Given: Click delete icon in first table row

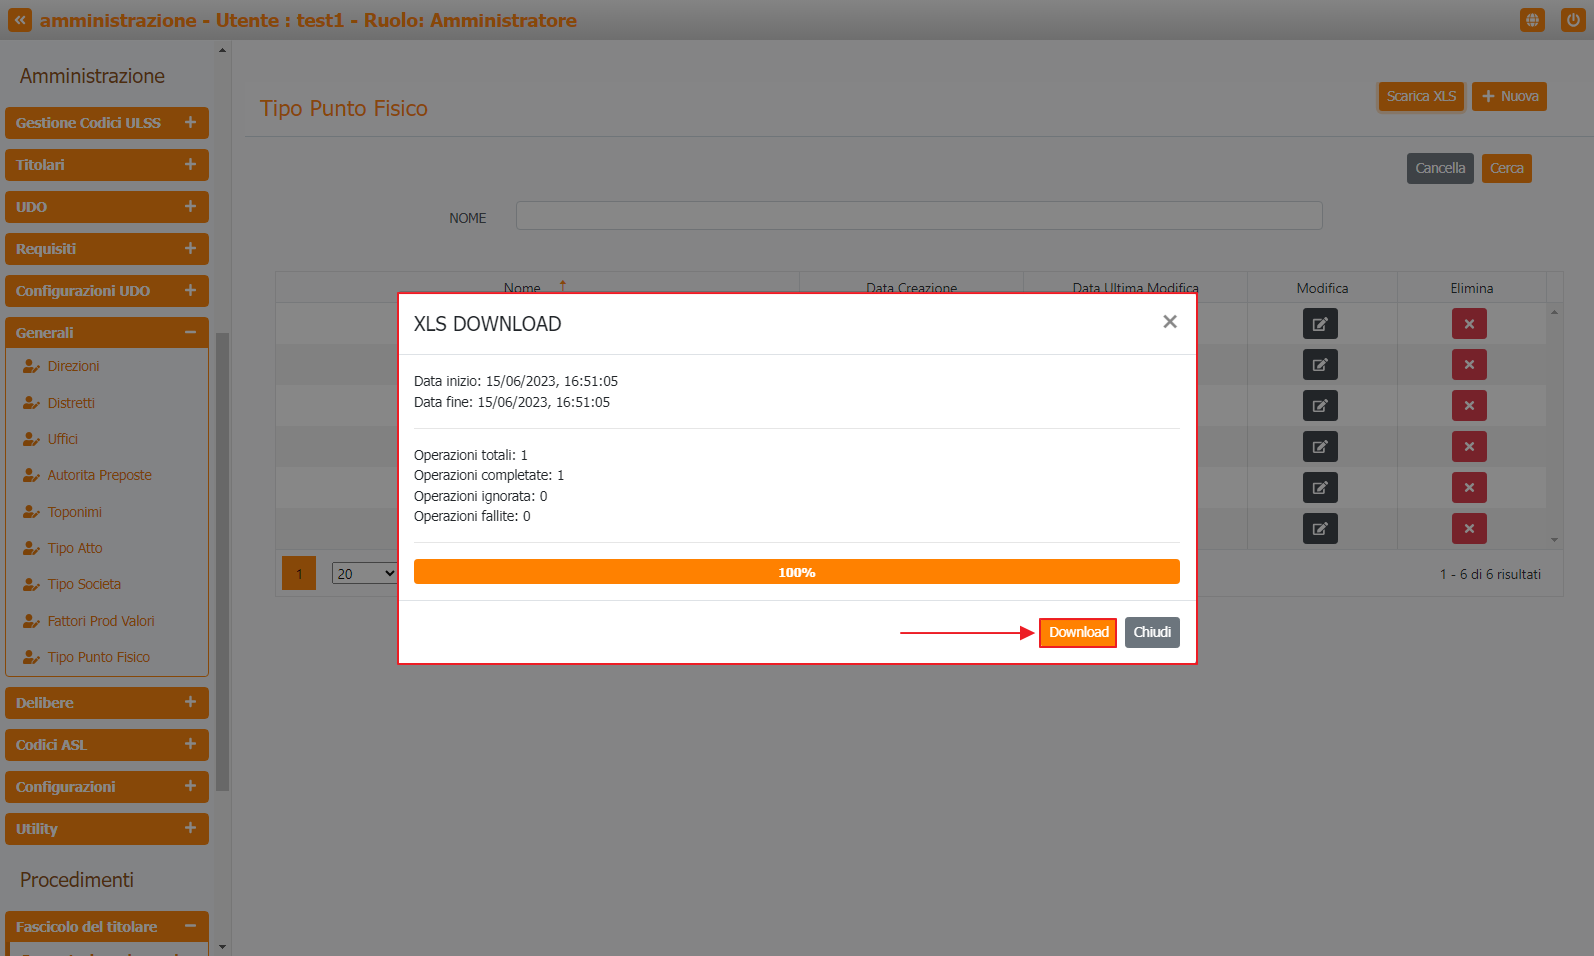Looking at the screenshot, I should [x=1469, y=324].
